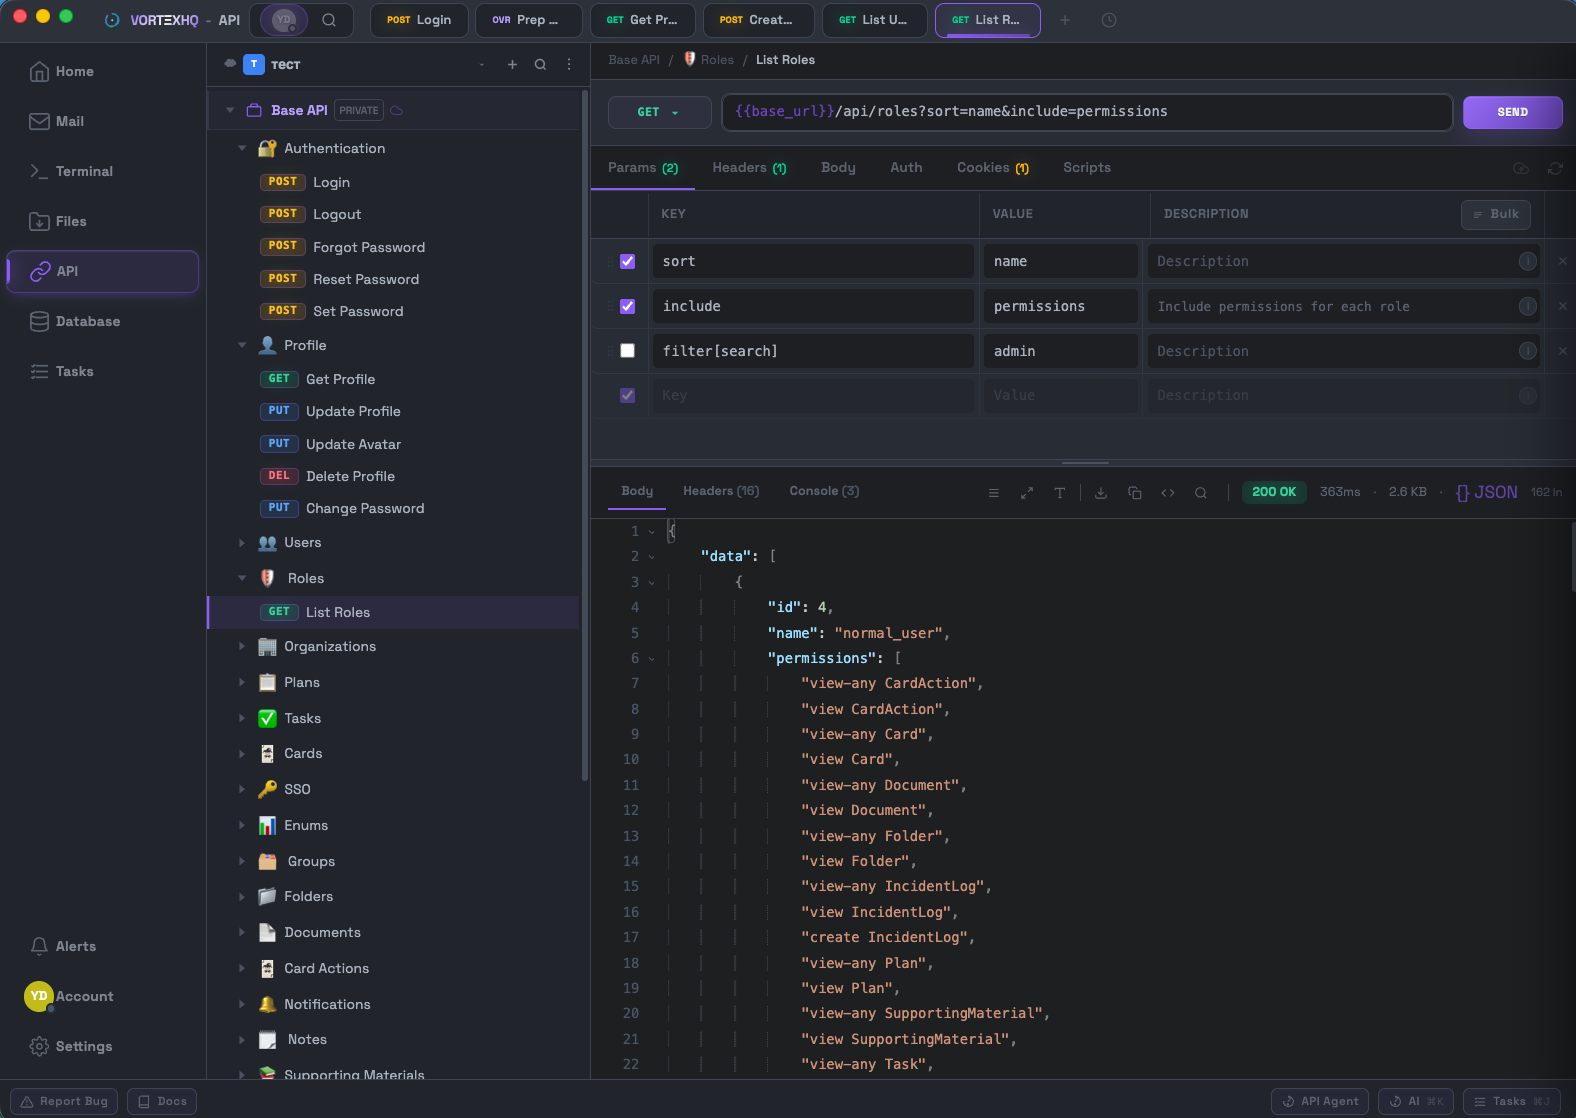
Task: Delete the filter[search] parameter row
Action: coord(1562,351)
